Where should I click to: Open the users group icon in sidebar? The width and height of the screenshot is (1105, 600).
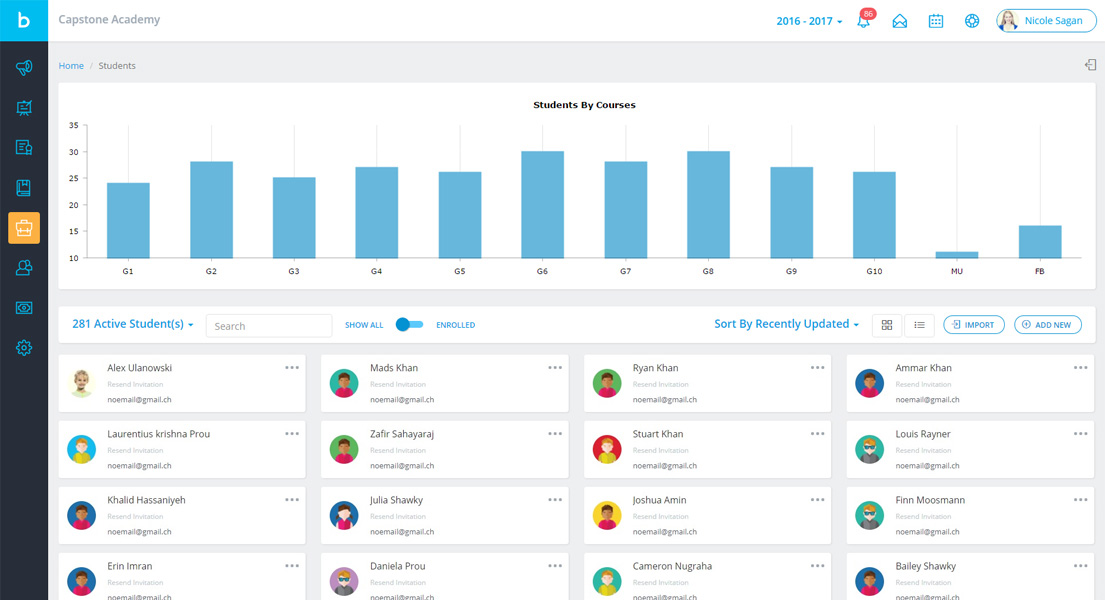coord(23,267)
